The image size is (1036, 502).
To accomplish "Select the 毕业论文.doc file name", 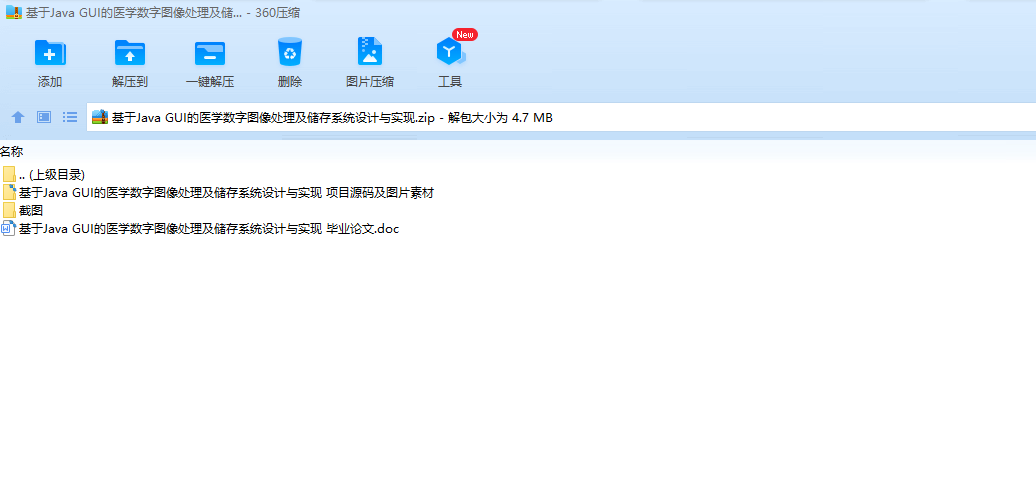I will click(x=209, y=229).
